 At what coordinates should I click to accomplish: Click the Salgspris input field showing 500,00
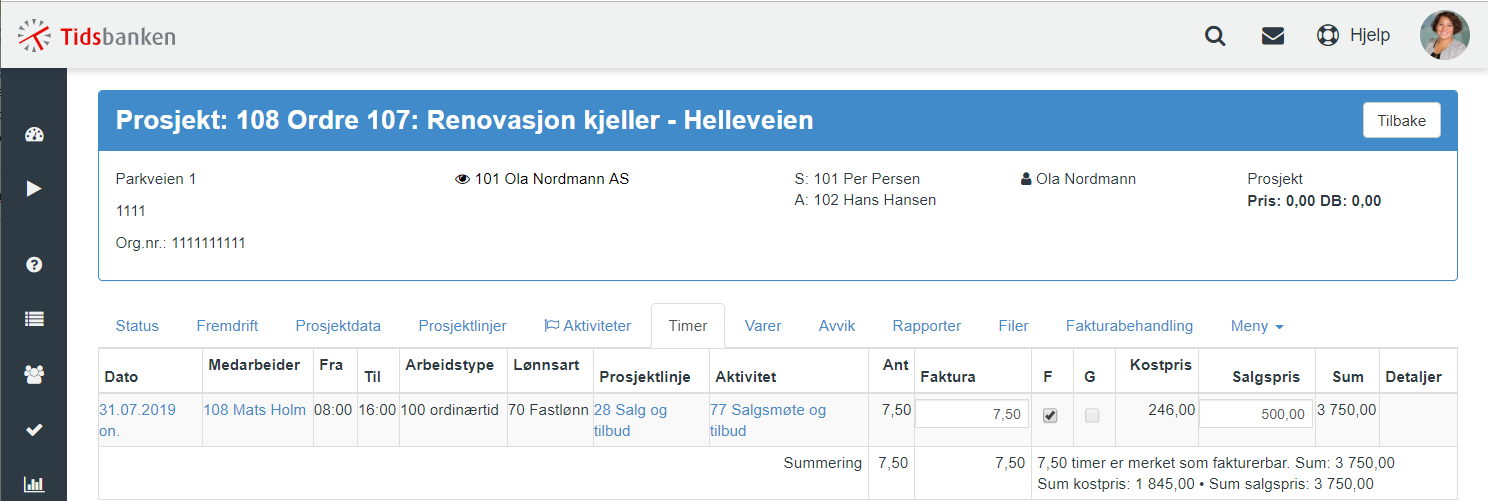(x=1256, y=414)
